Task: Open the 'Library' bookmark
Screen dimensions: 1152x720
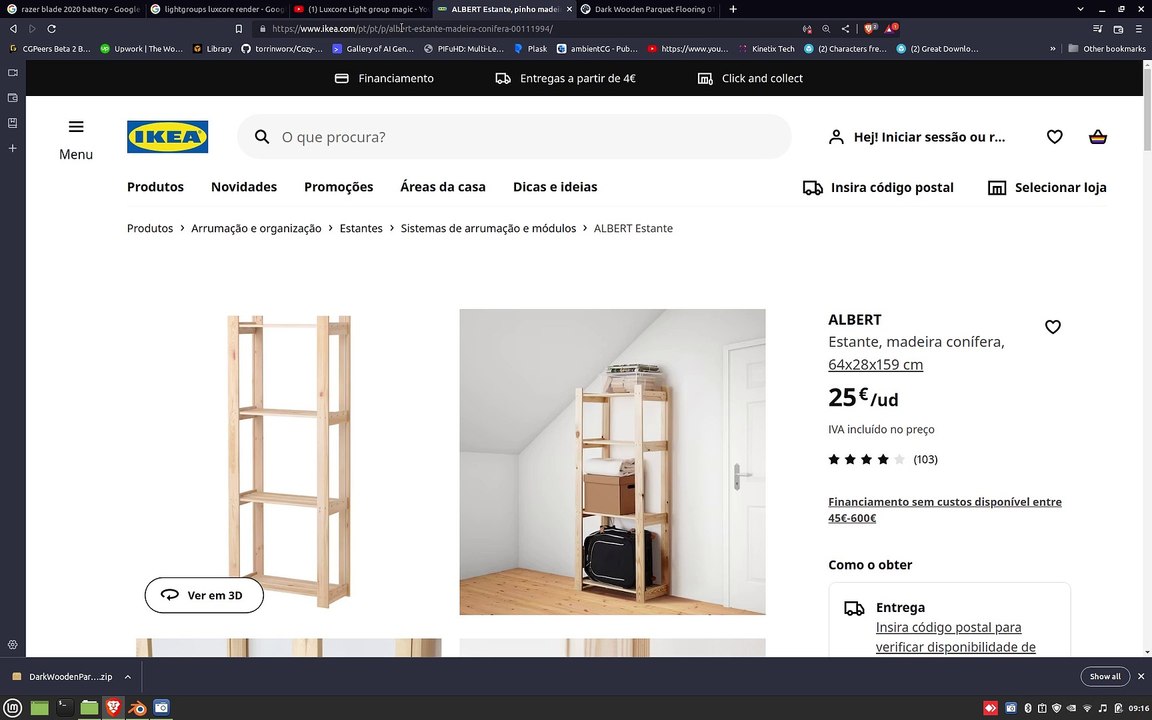Action: pos(212,48)
